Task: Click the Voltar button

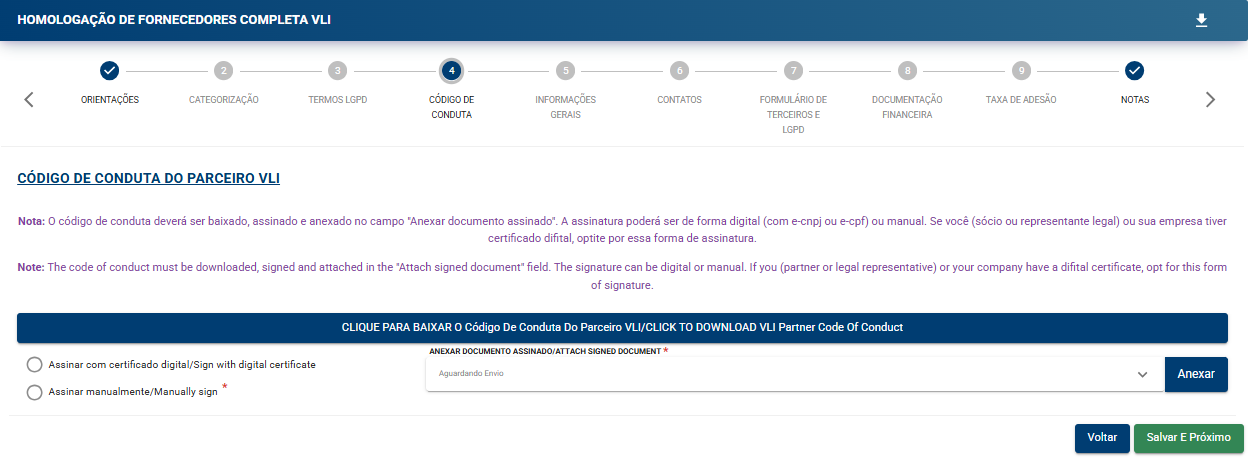Action: [1102, 438]
